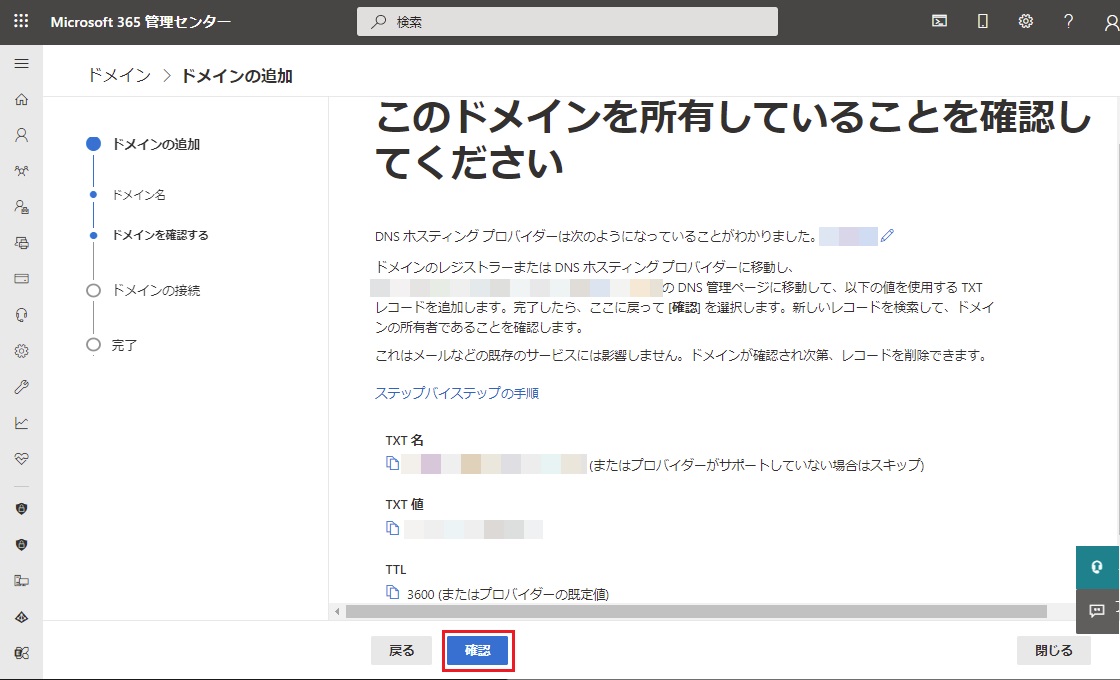Open the Health heart icon in sidebar
Image resolution: width=1120 pixels, height=680 pixels.
click(x=21, y=458)
